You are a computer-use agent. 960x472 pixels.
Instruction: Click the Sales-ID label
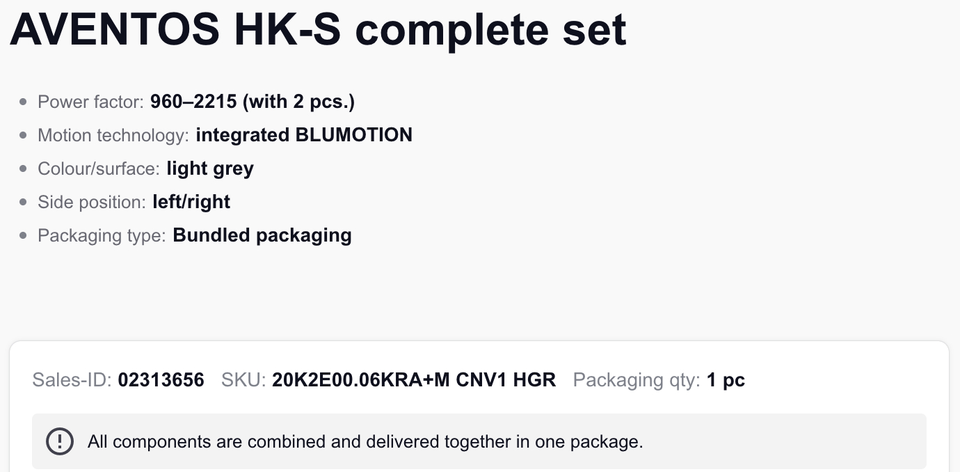pos(72,380)
